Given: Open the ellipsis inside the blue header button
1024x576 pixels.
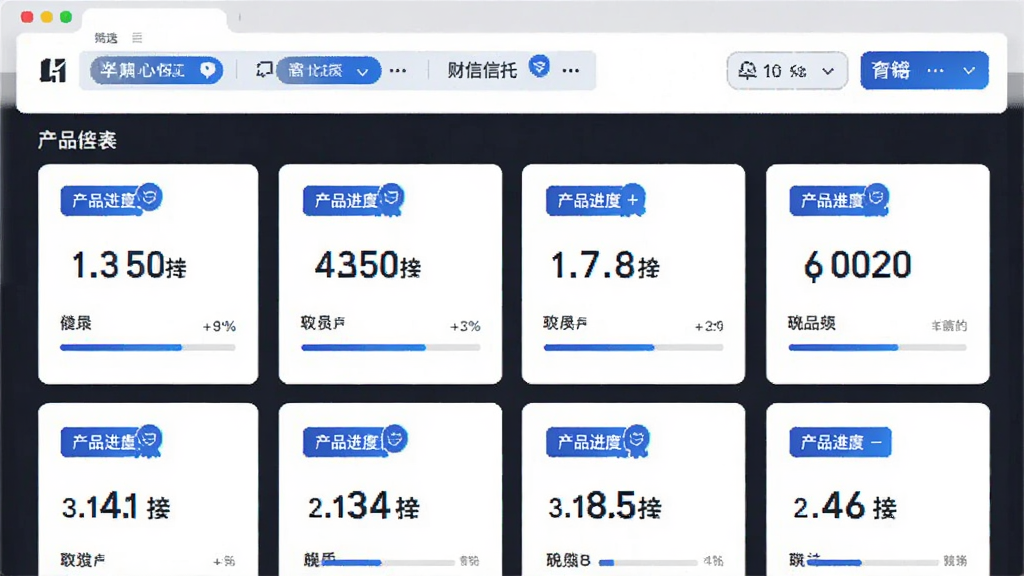Looking at the screenshot, I should (935, 71).
